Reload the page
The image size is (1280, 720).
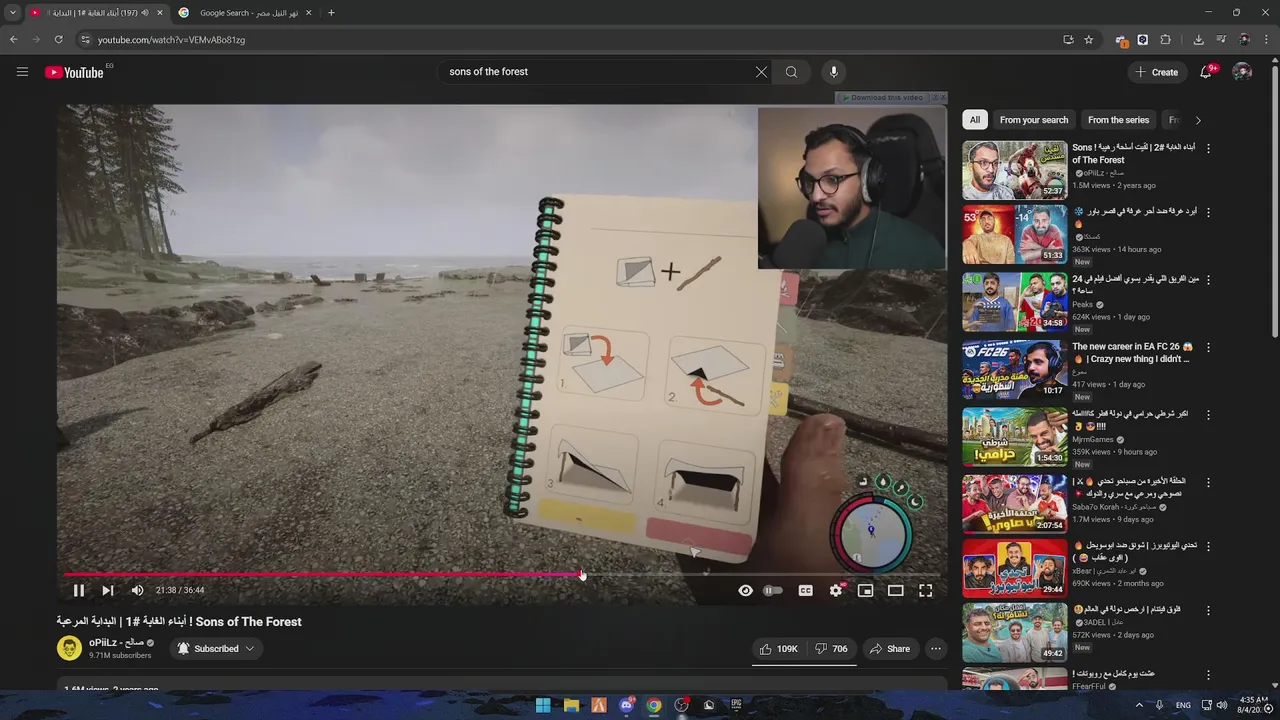pyautogui.click(x=58, y=40)
